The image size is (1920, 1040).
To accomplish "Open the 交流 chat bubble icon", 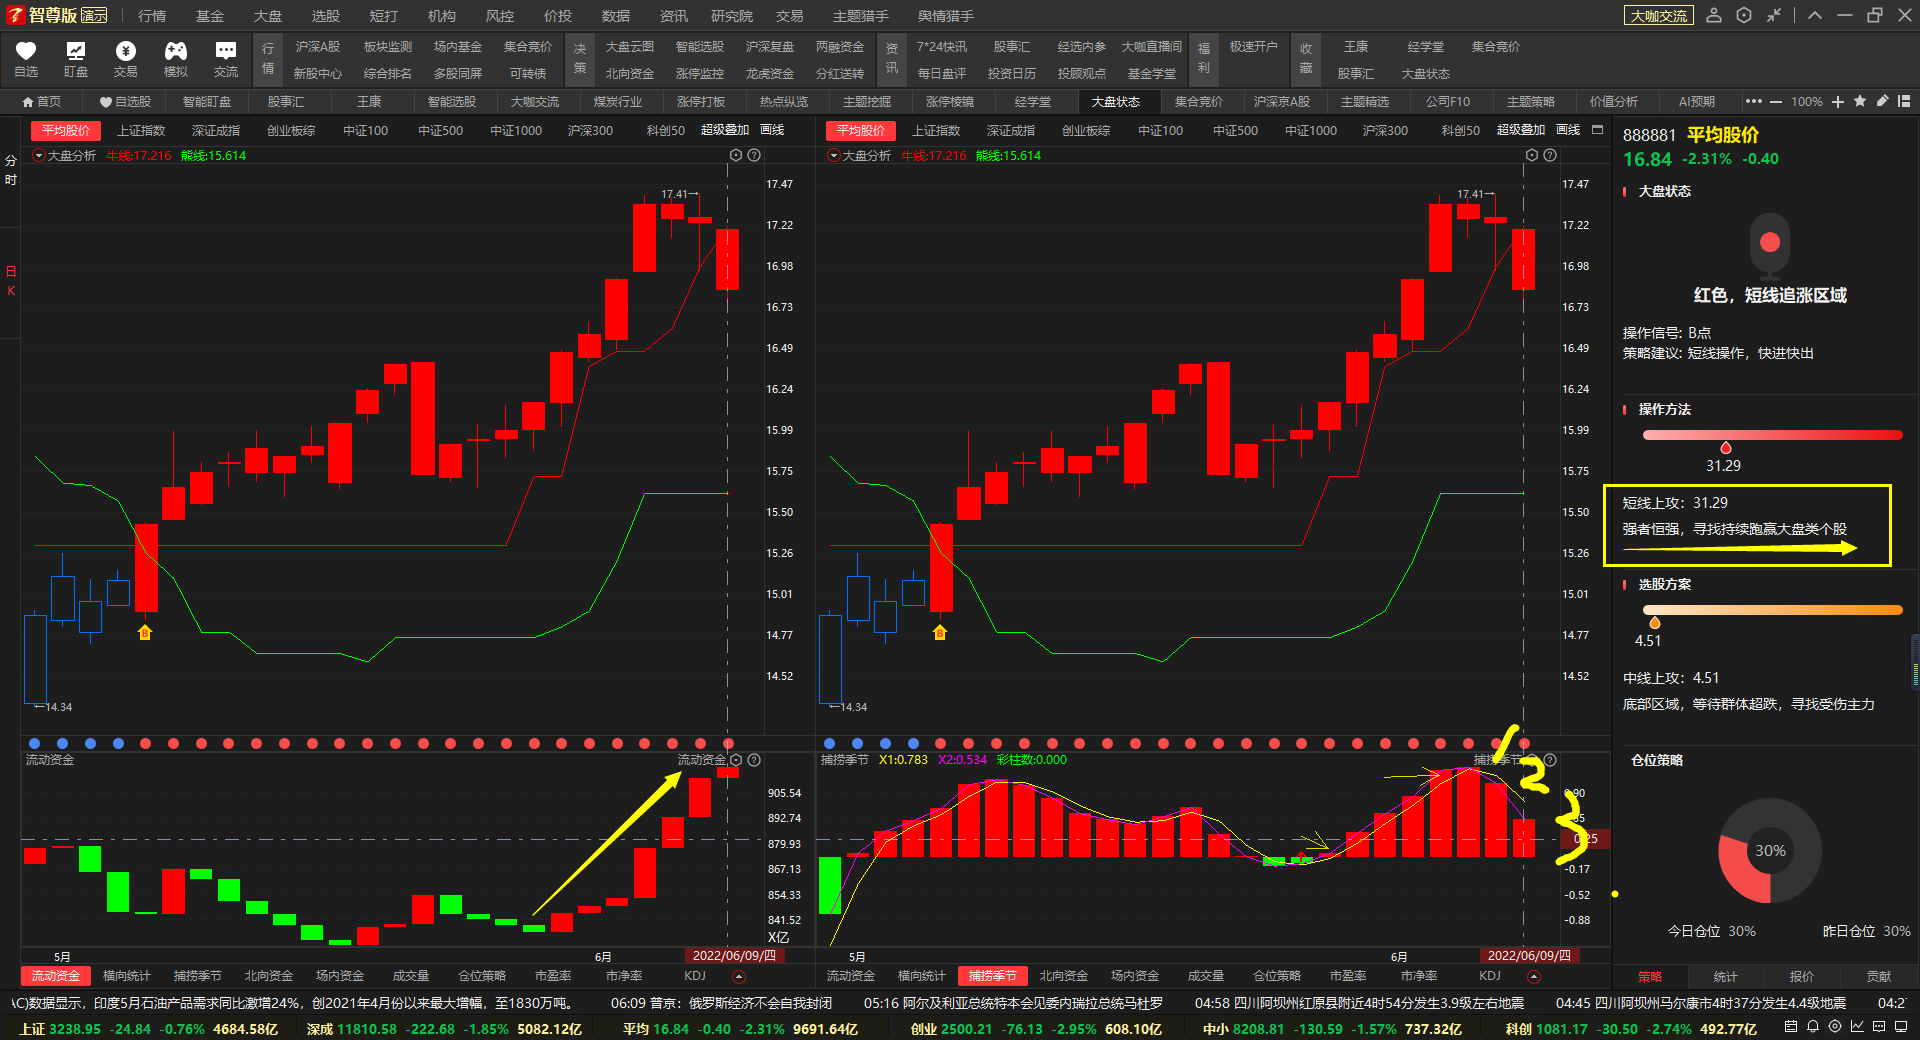I will pos(226,58).
